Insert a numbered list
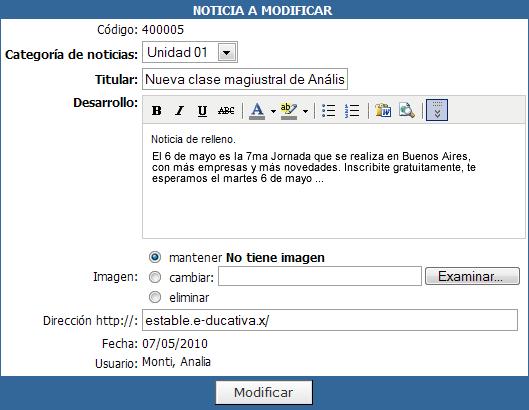The height and width of the screenshot is (410, 529). [352, 110]
